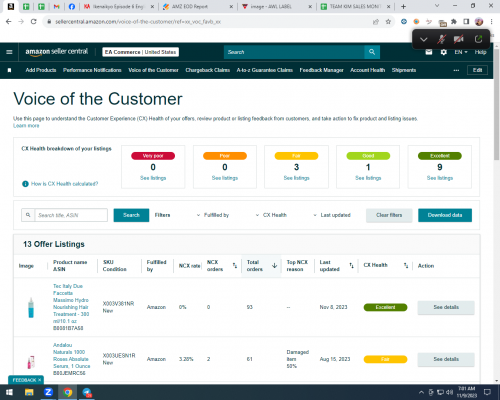Viewport: 500px width, 400px height.
Task: Open A-to-z Guarantee Claims menu item
Action: point(265,70)
